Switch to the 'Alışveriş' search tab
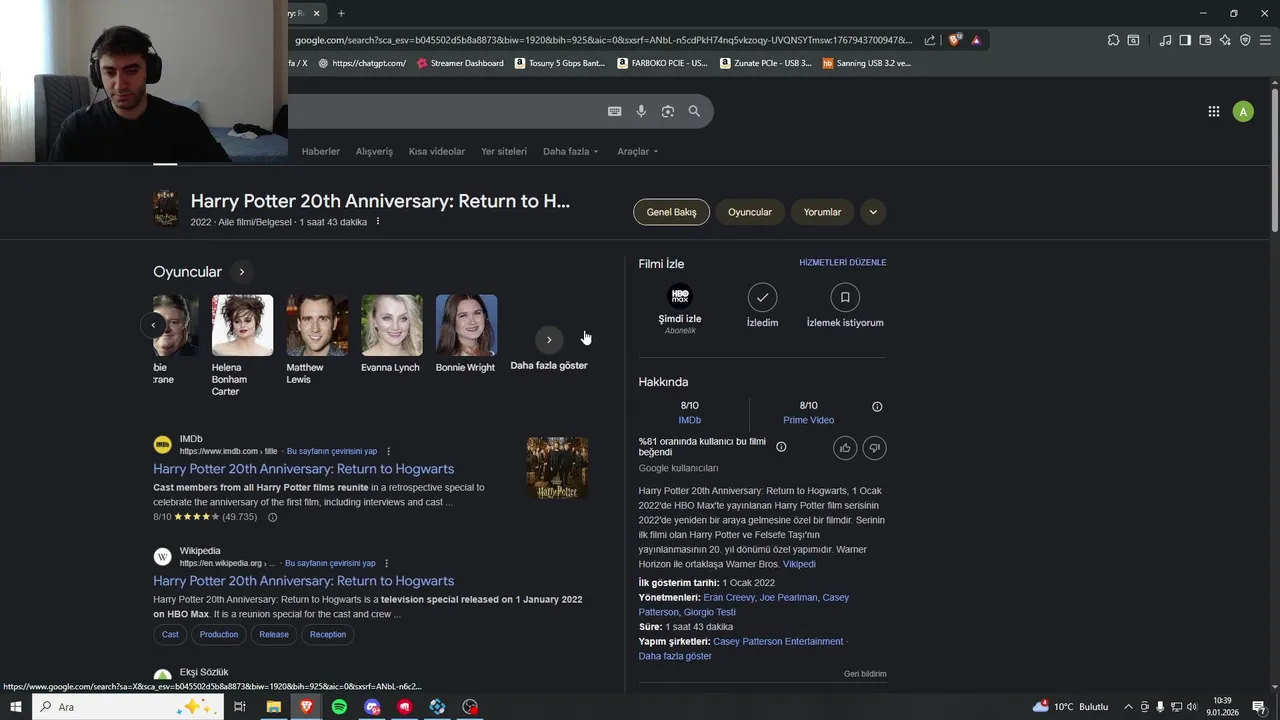 [374, 151]
